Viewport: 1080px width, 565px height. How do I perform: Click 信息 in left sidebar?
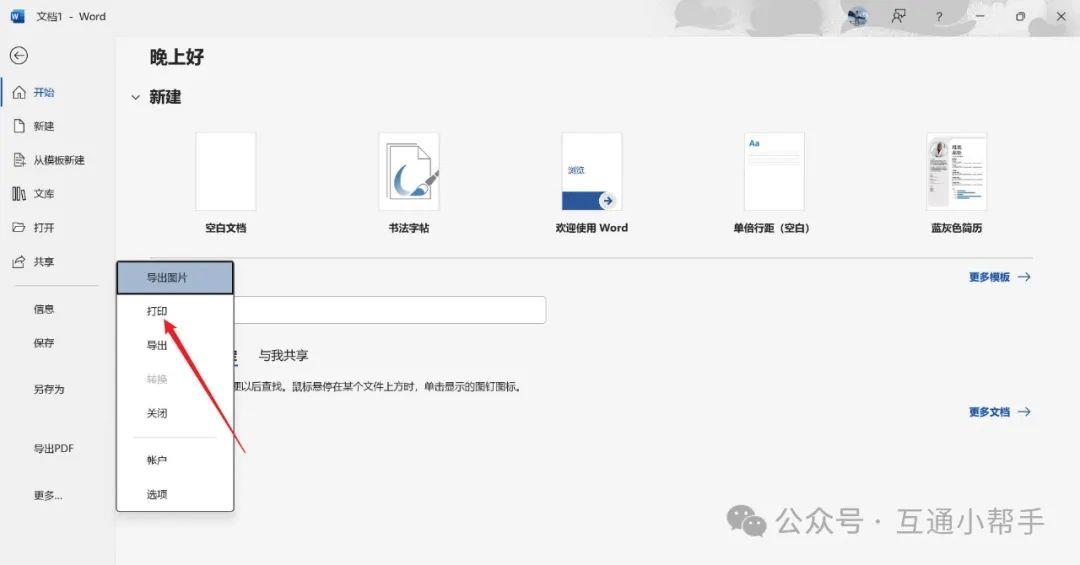coord(44,309)
